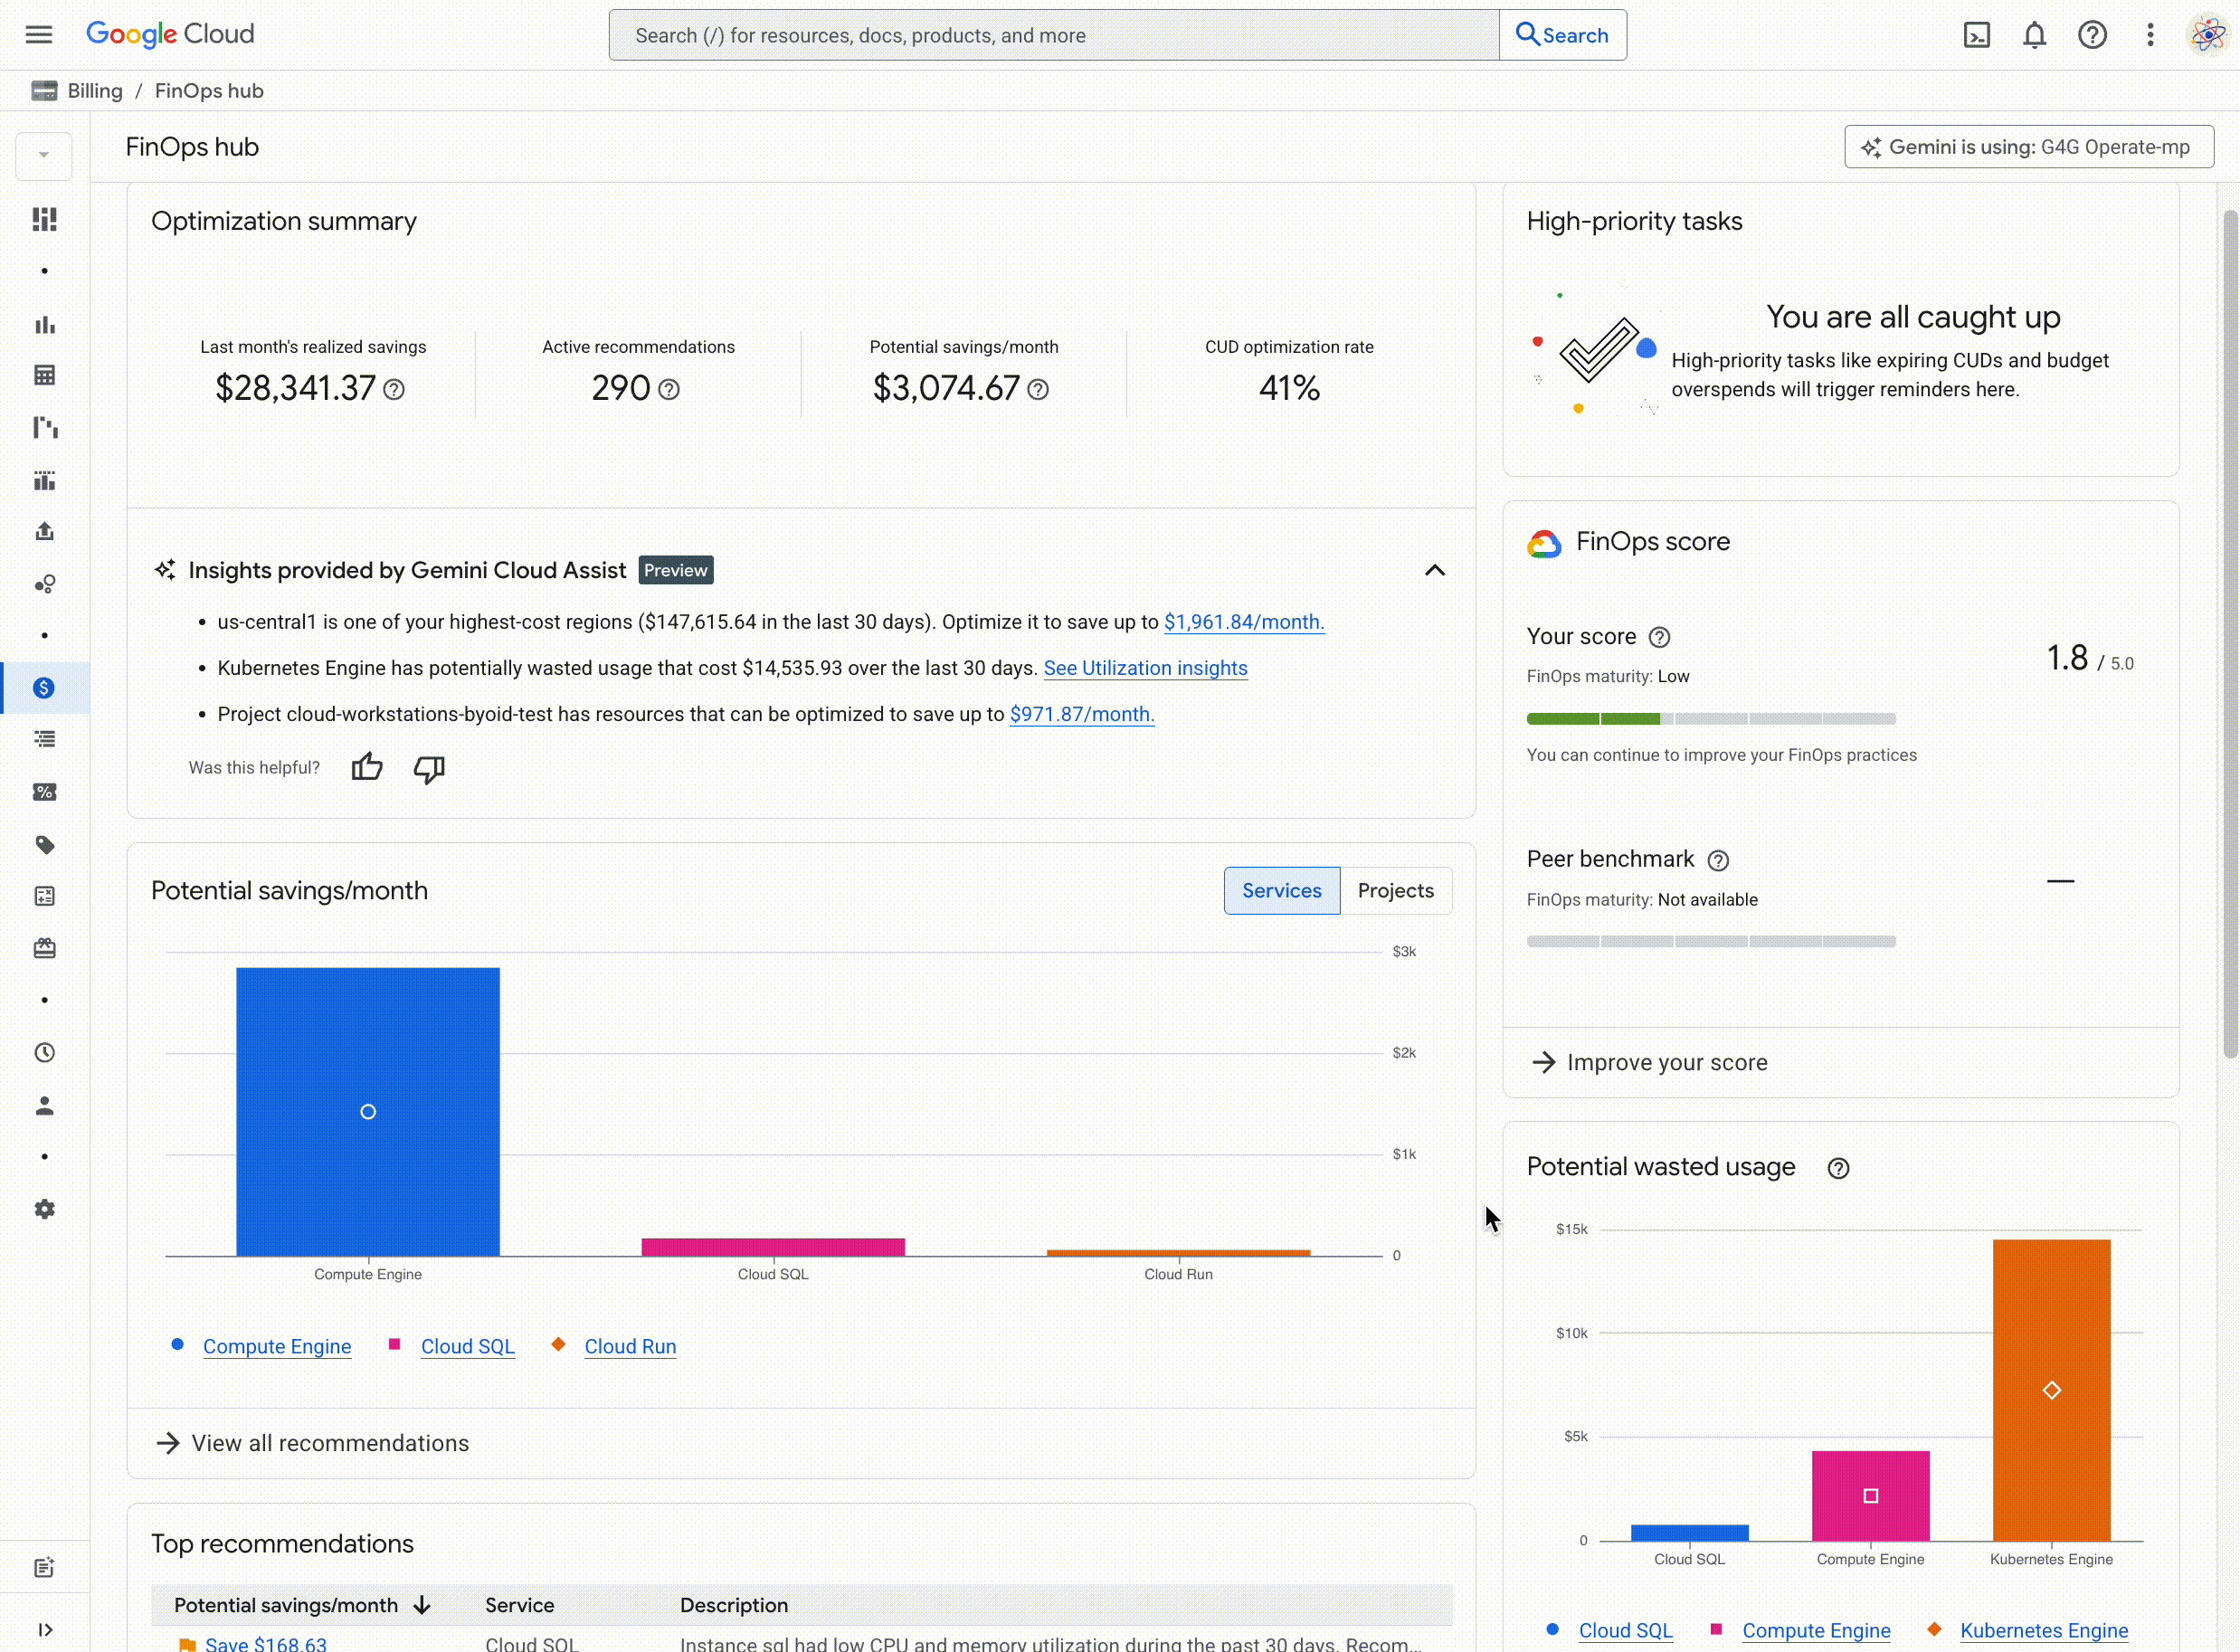This screenshot has width=2240, height=1652.
Task: Open Cloud SQL link in savings legend
Action: point(468,1347)
